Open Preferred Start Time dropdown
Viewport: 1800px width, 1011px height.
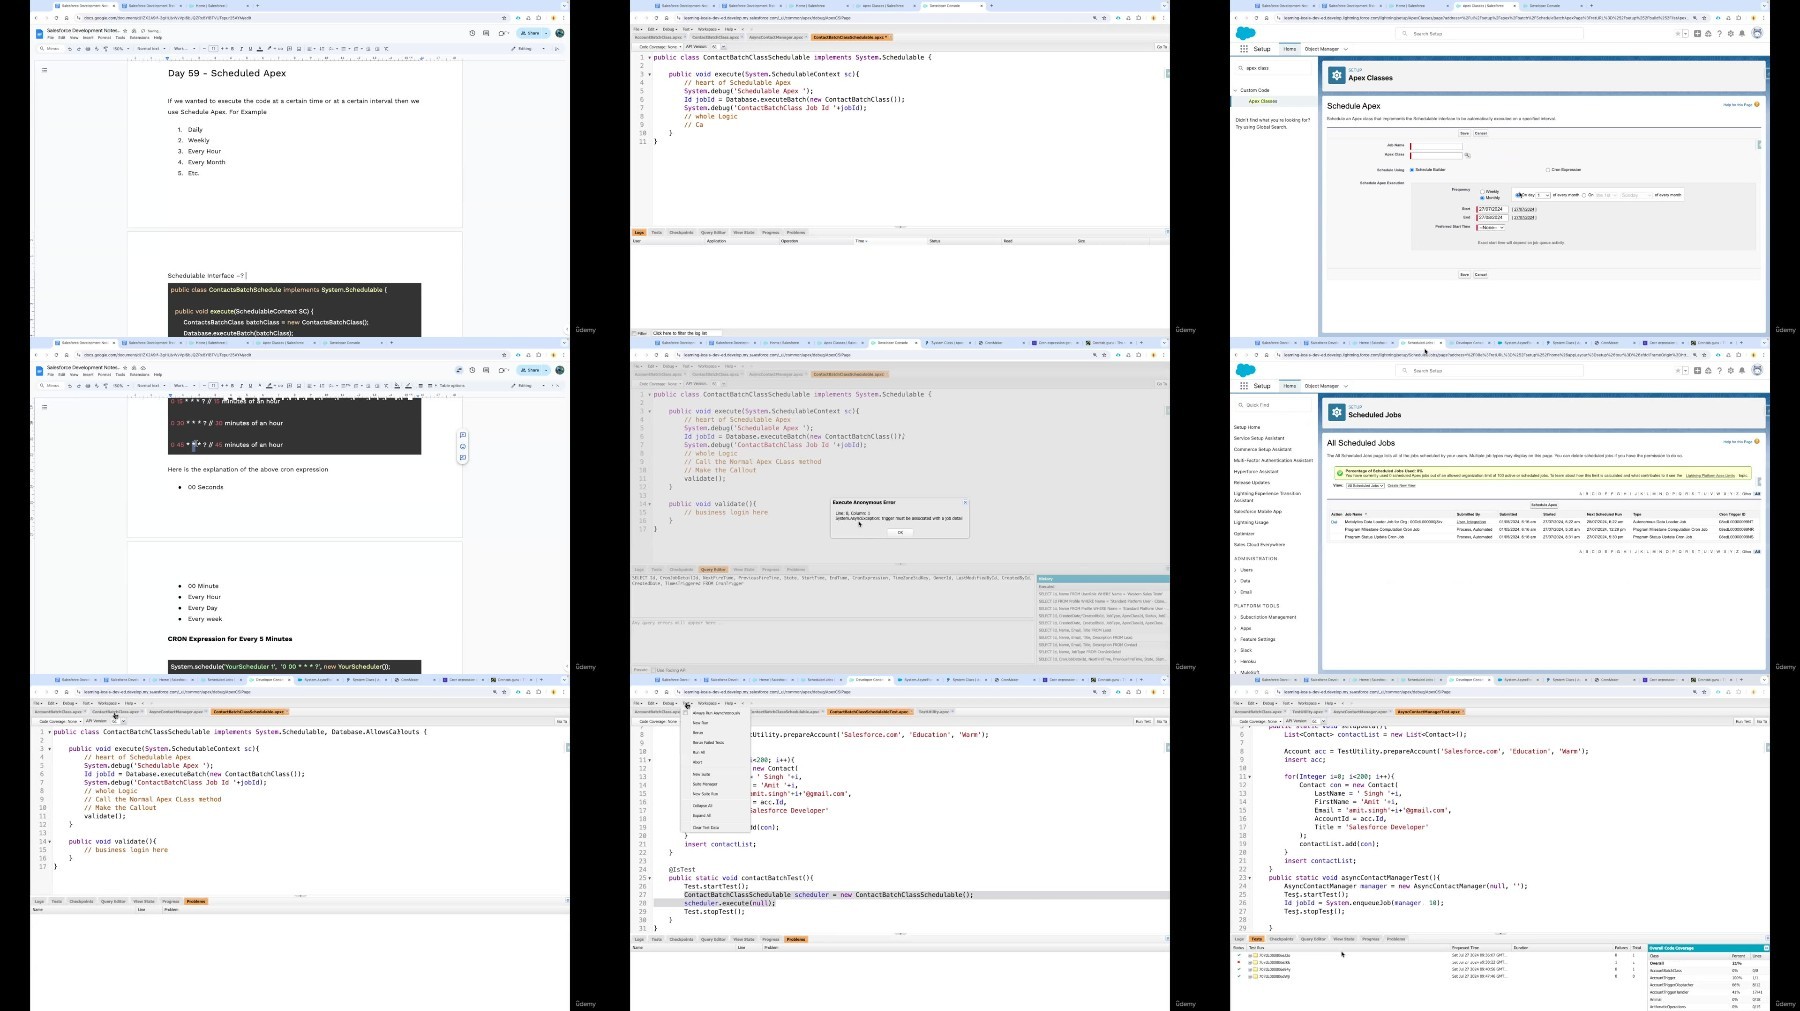(1491, 227)
